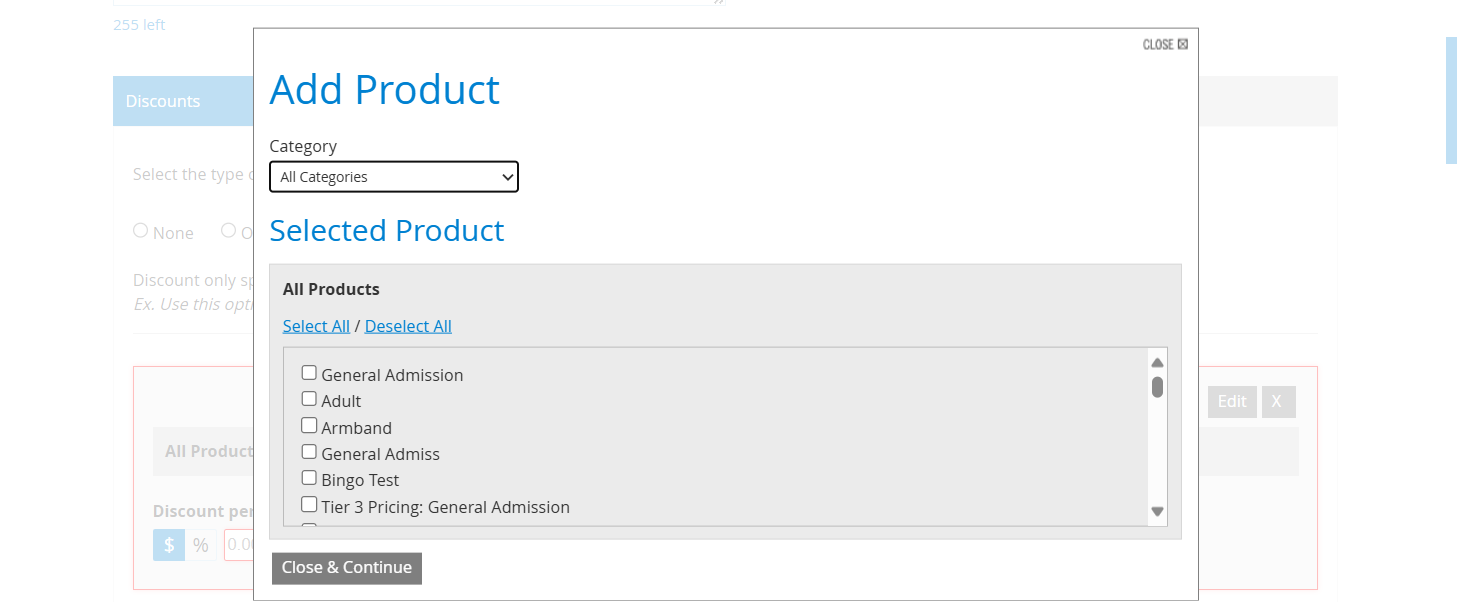Click the Select All link
Screen dimensions: 1457x602
pos(316,326)
